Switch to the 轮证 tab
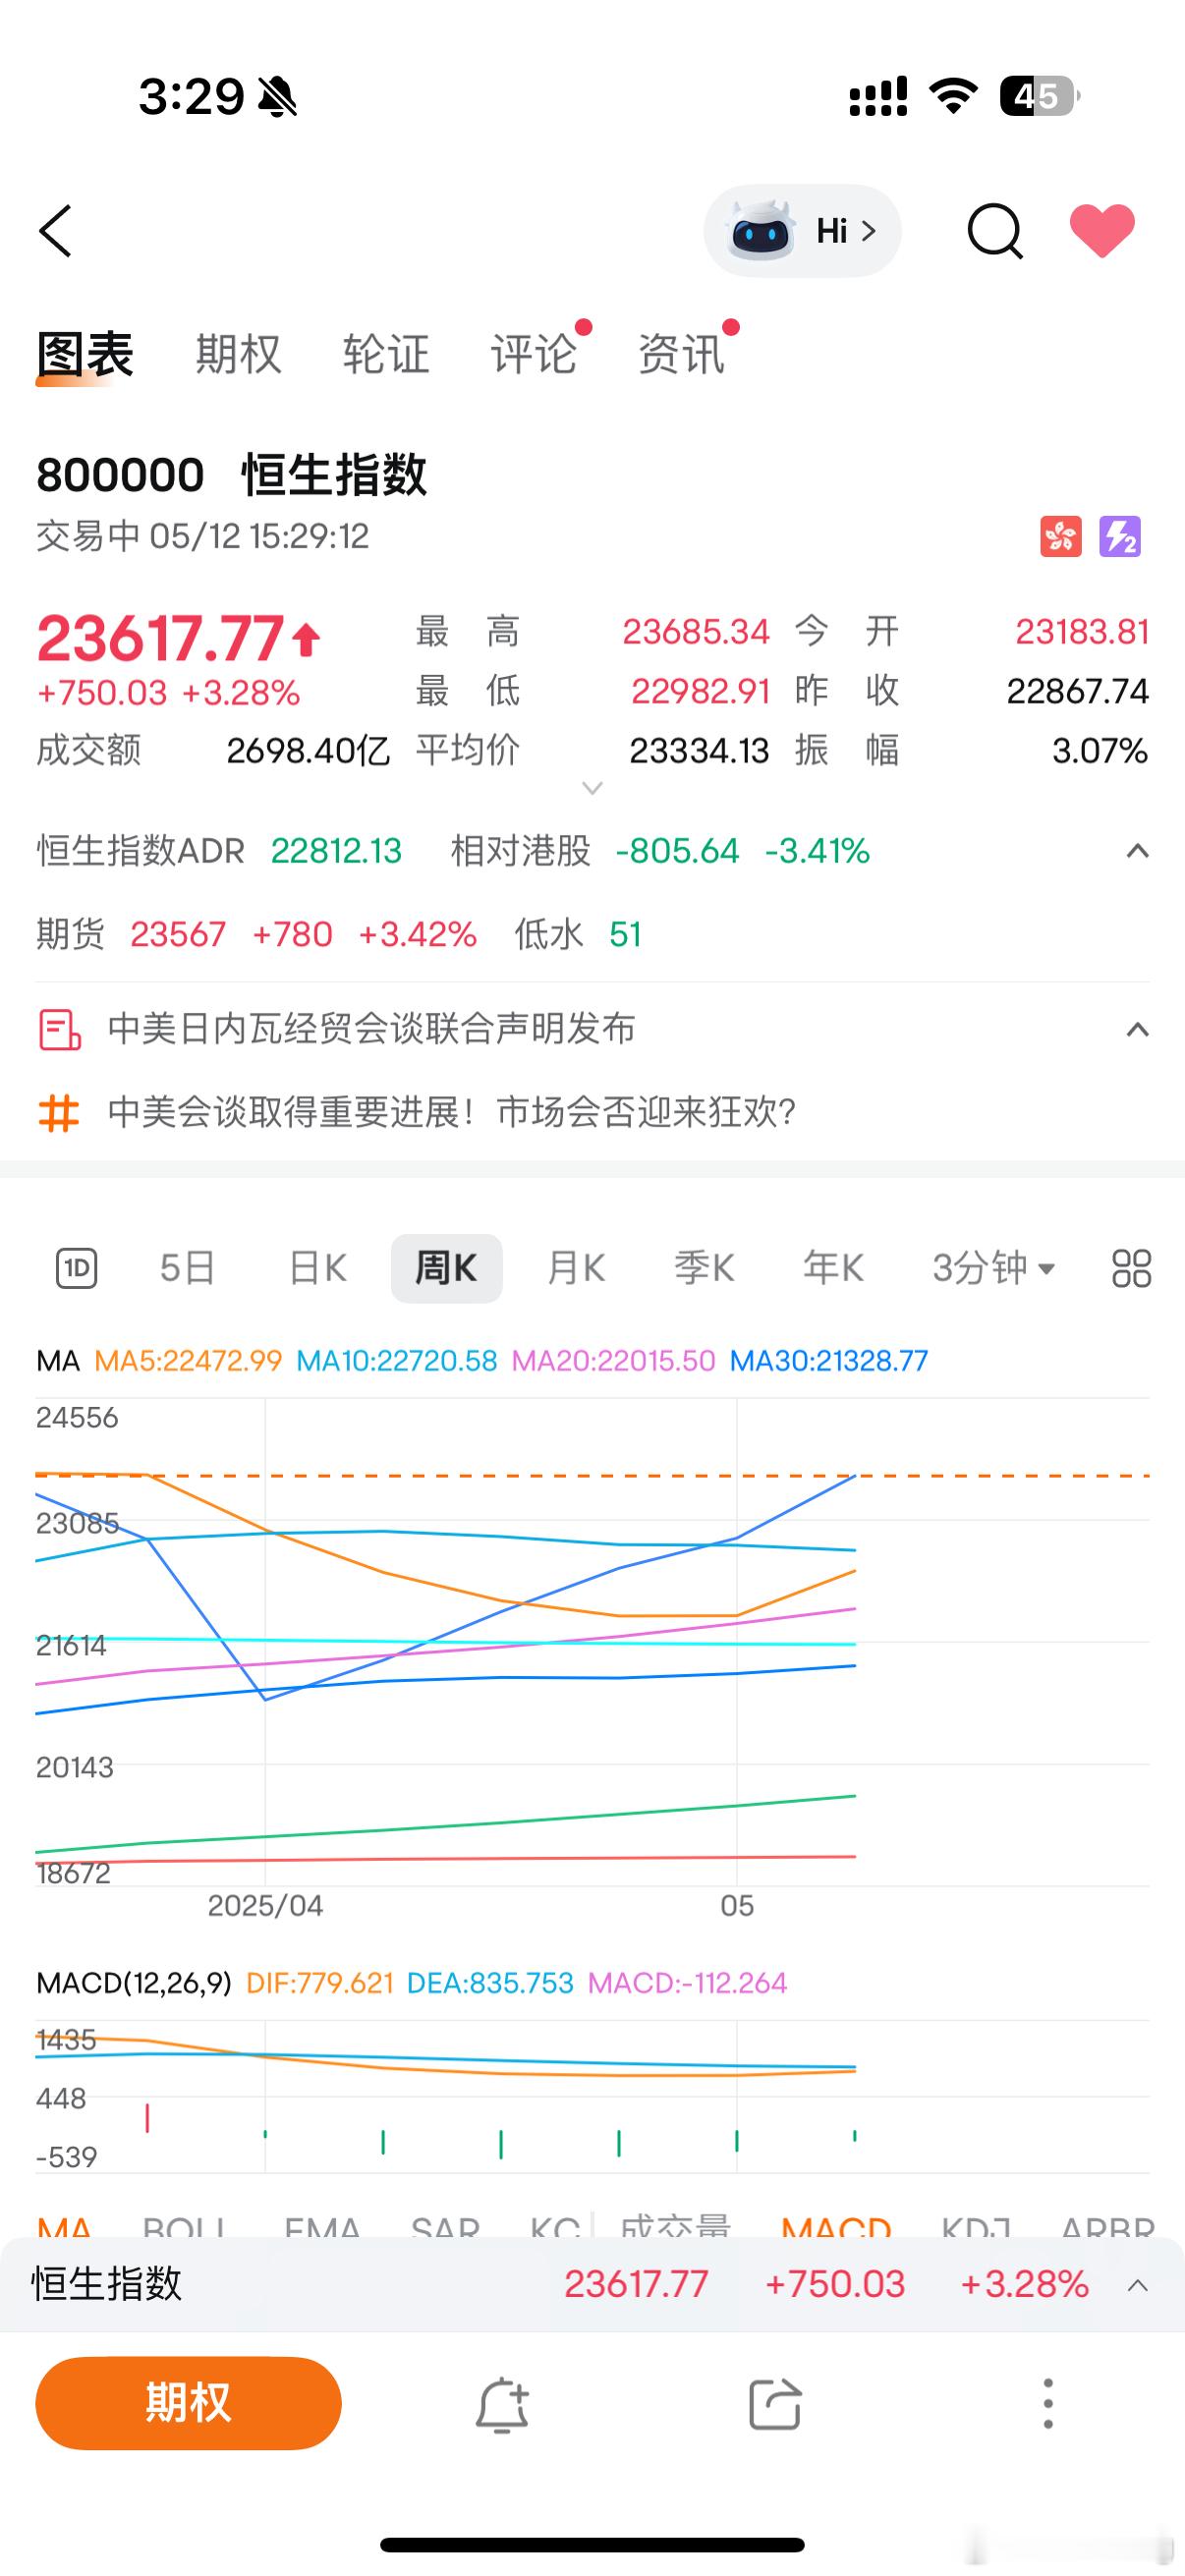 pos(386,354)
